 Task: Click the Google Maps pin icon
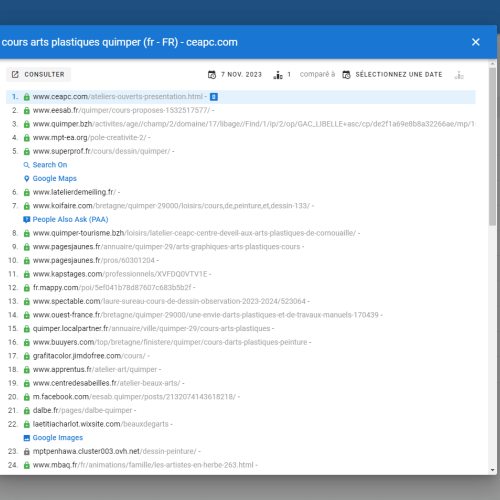(x=27, y=179)
